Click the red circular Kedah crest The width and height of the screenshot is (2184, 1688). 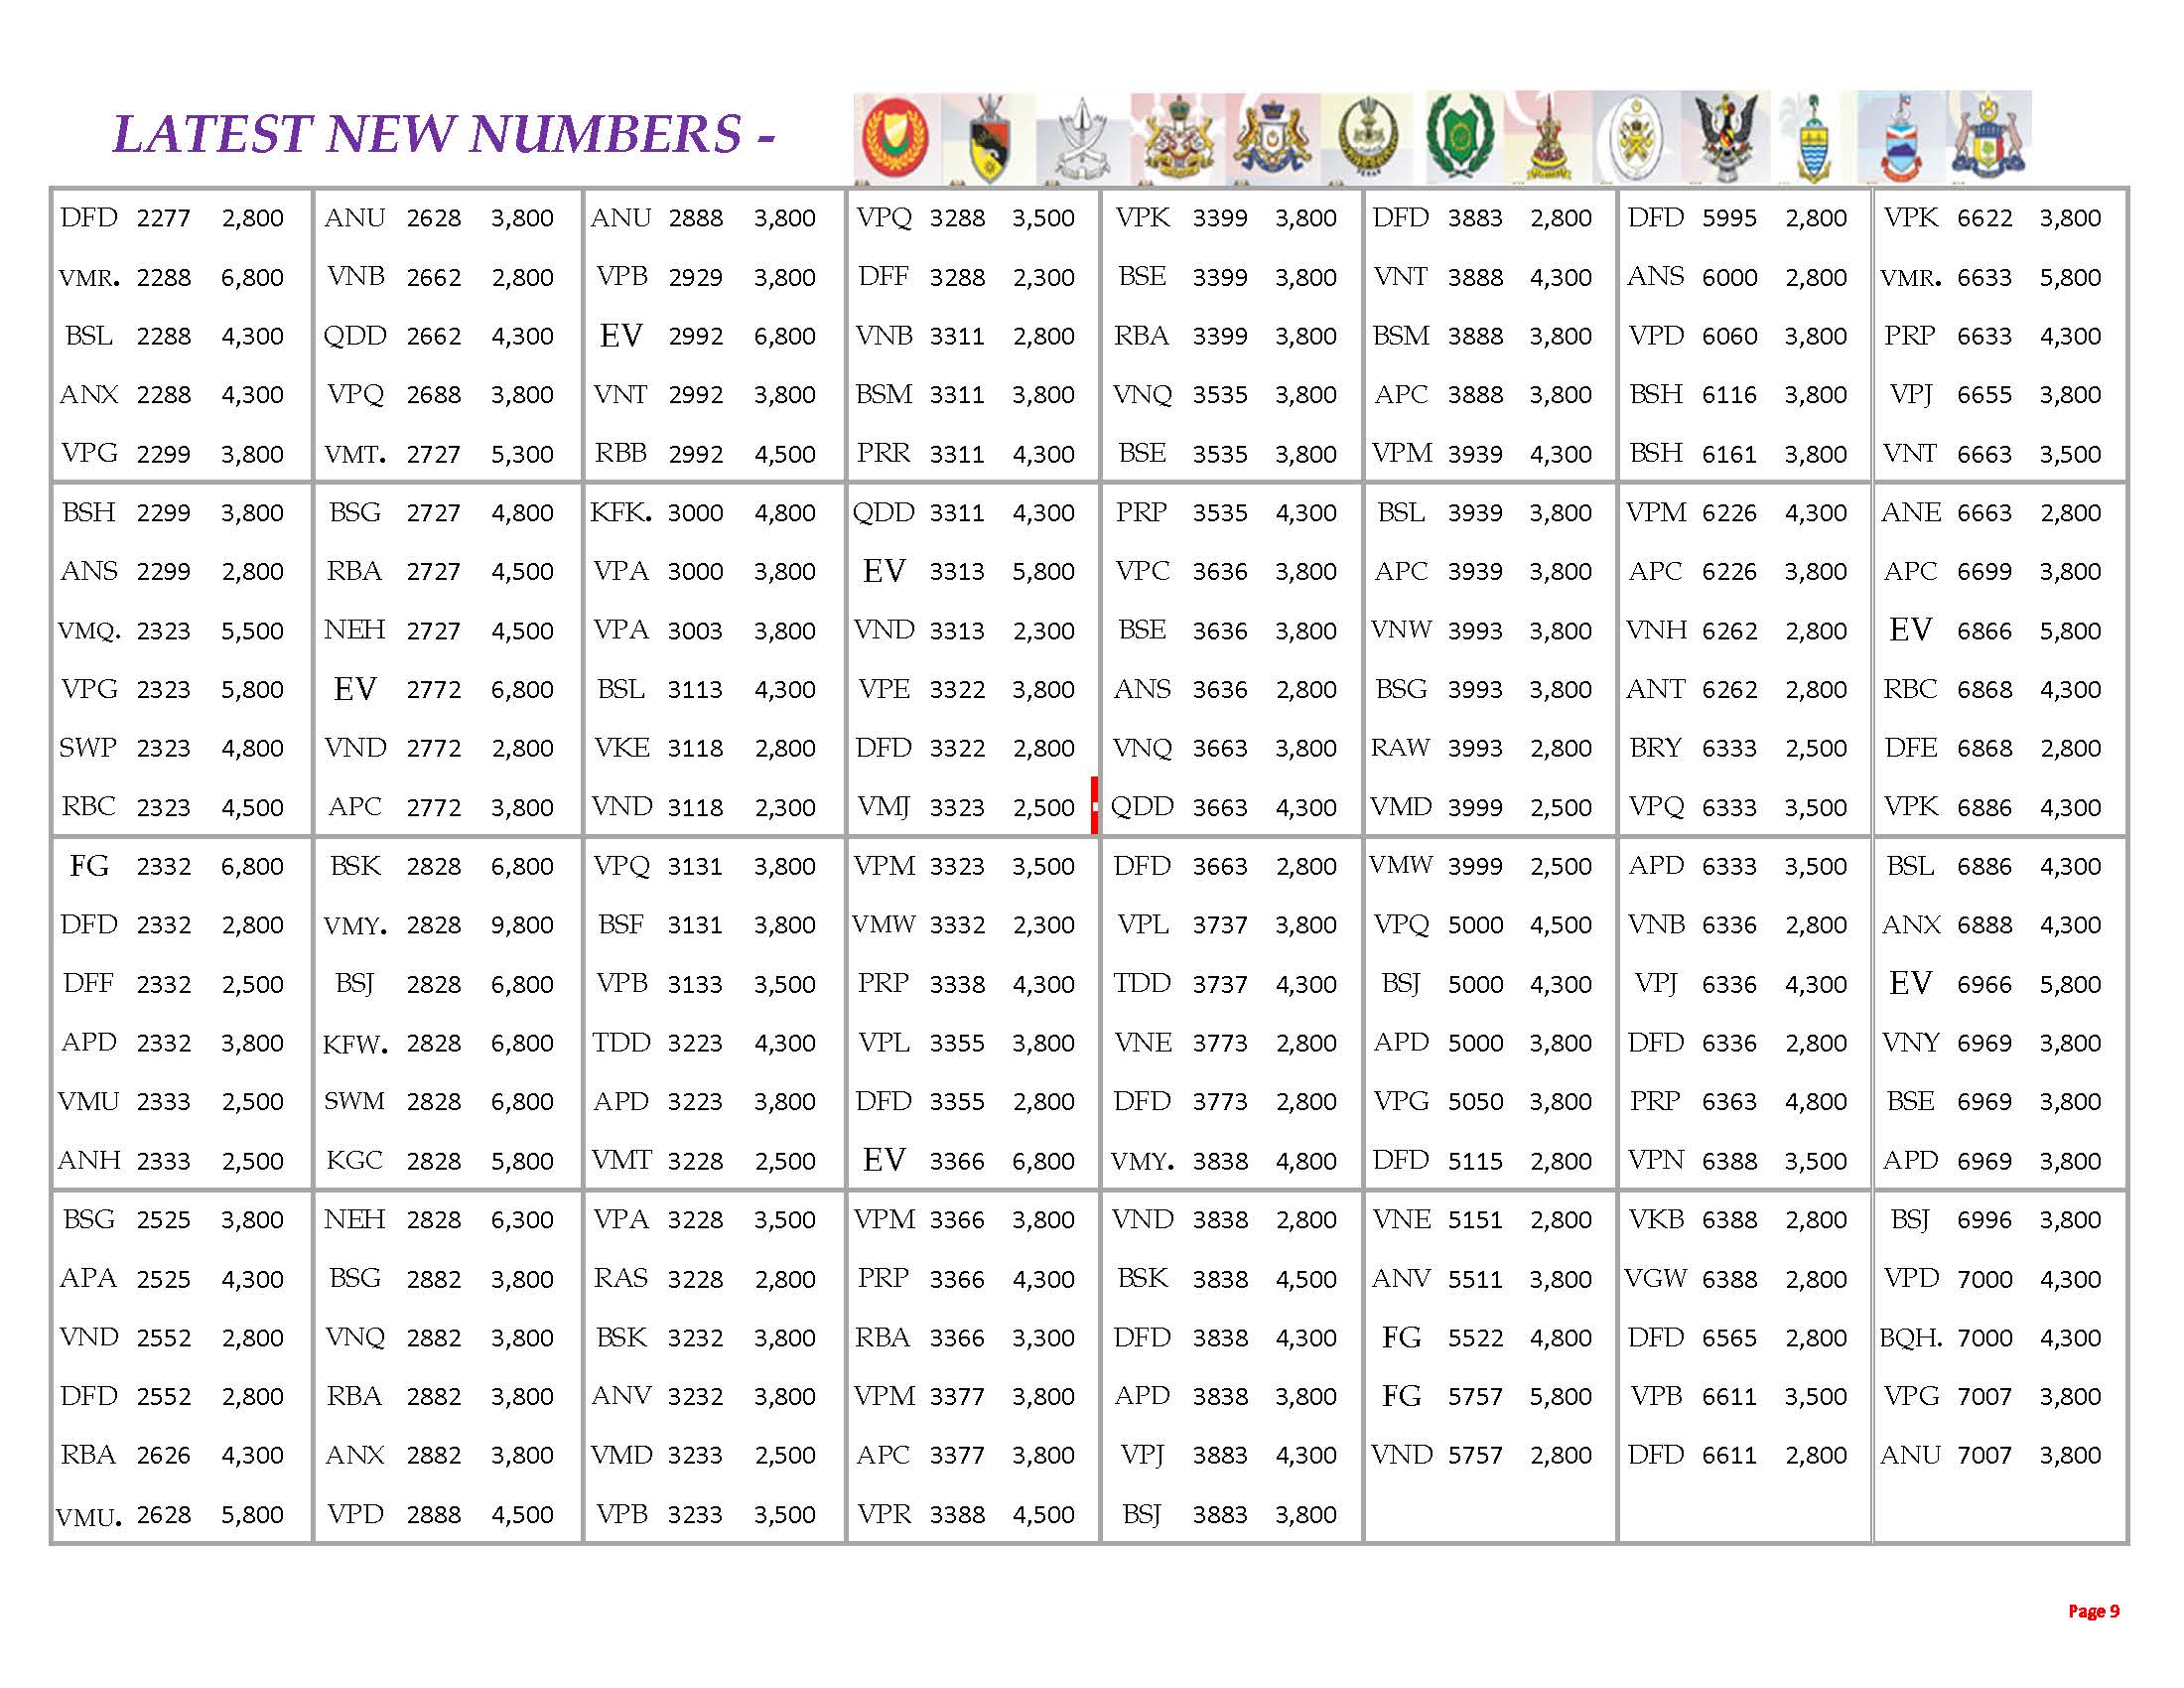(x=896, y=138)
